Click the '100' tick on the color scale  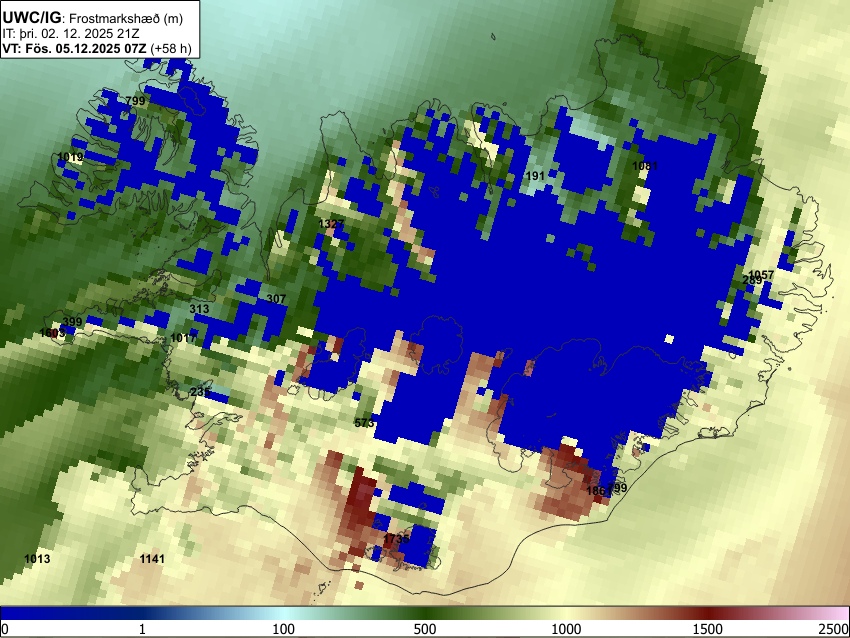point(284,629)
